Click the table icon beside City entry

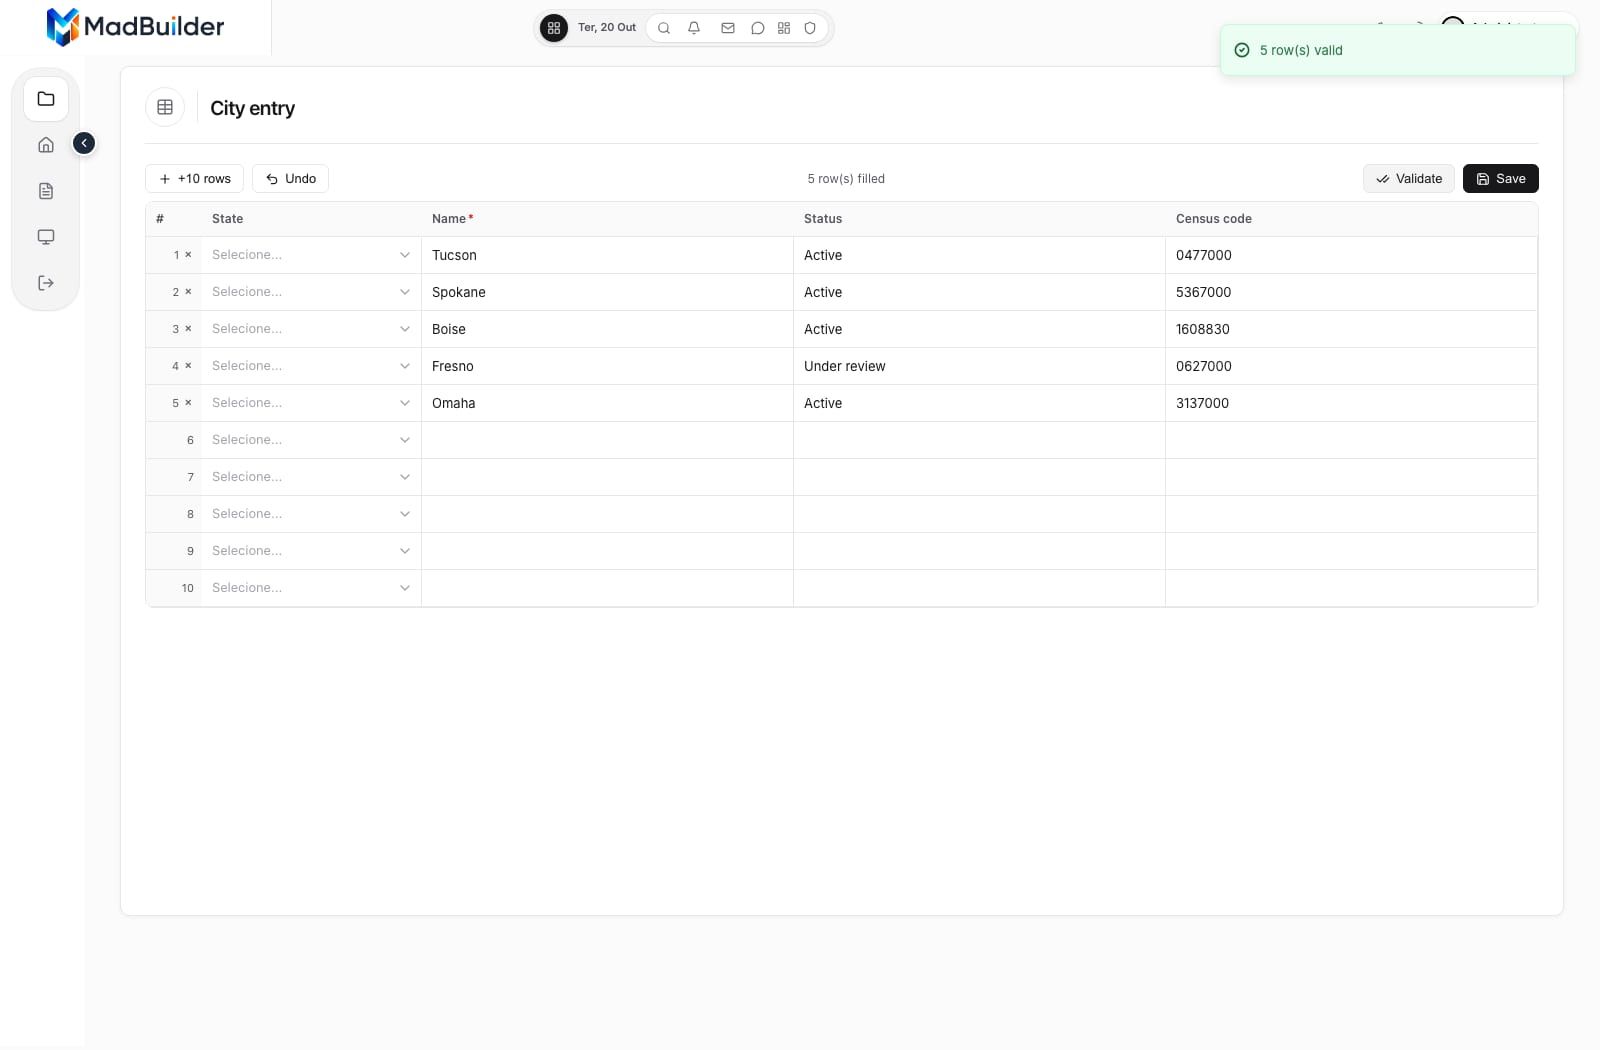tap(165, 107)
